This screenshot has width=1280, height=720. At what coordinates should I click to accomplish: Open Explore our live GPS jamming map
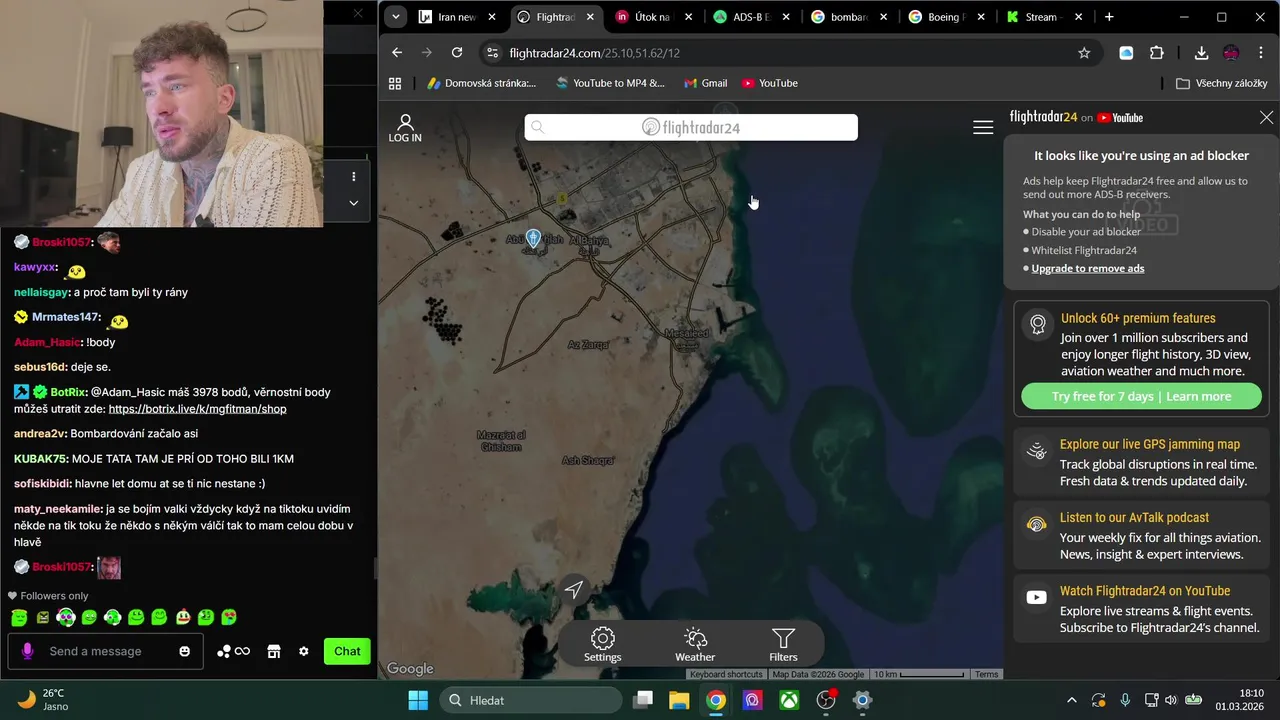coord(1141,462)
